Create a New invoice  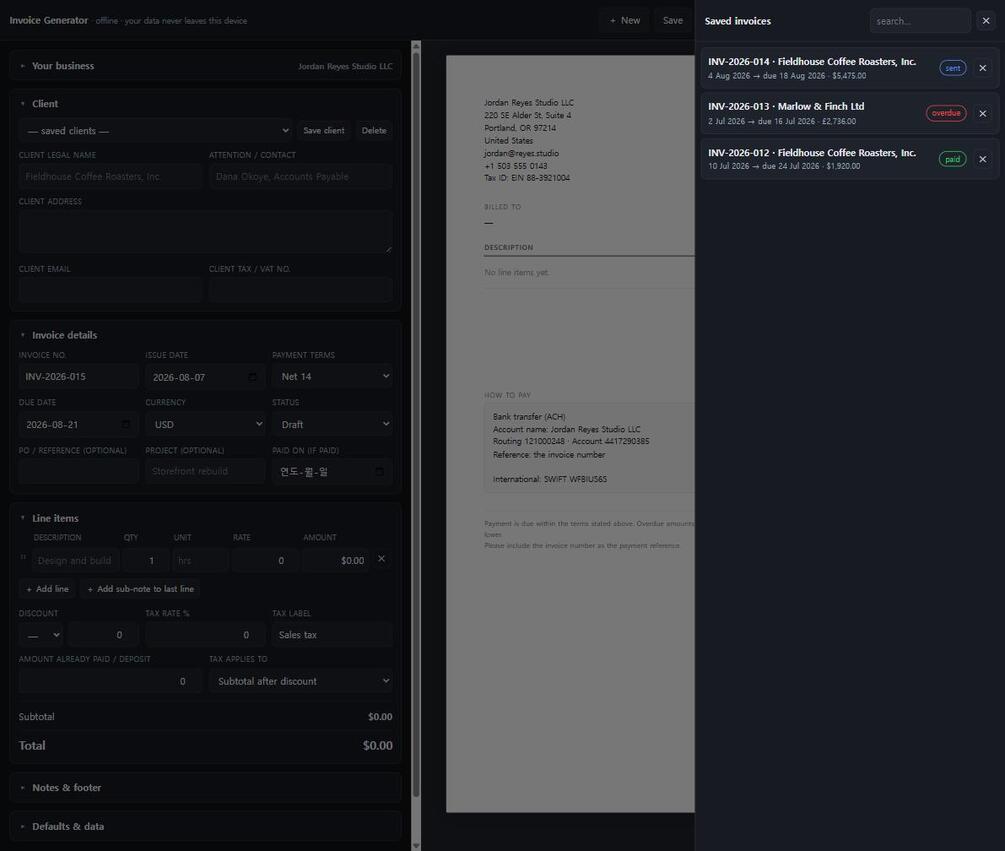tap(624, 21)
